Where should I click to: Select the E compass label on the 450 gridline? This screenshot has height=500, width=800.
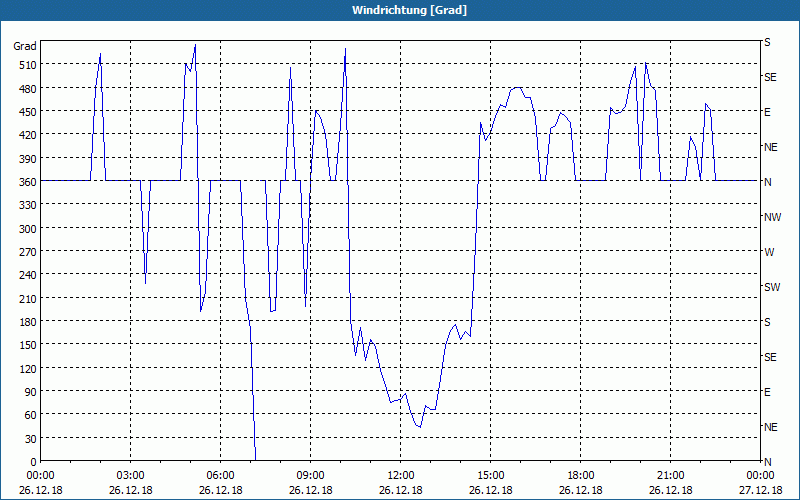(767, 112)
